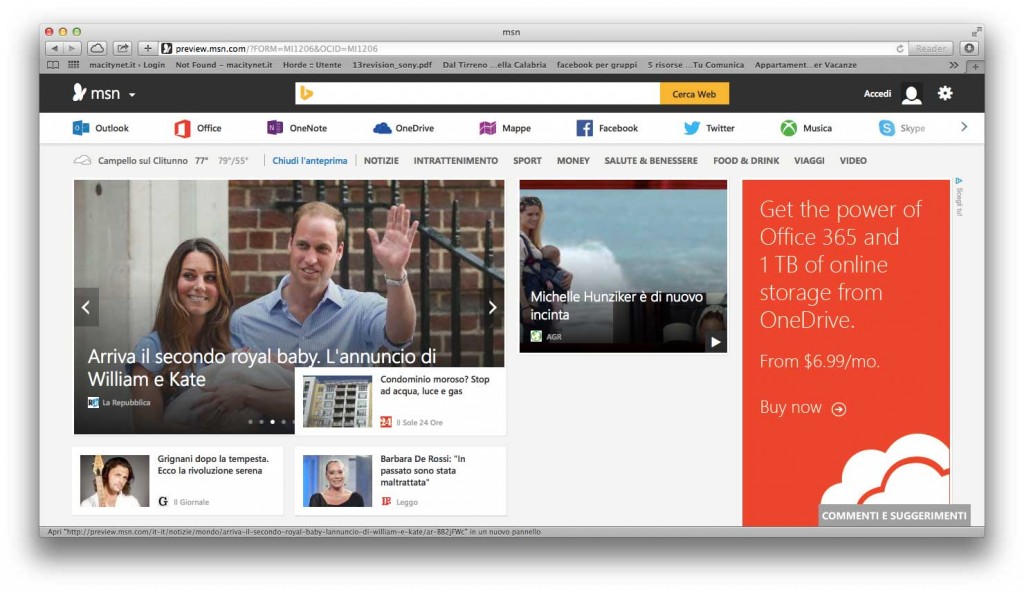Open Skype service icon
This screenshot has width=1024, height=592.
click(x=886, y=128)
